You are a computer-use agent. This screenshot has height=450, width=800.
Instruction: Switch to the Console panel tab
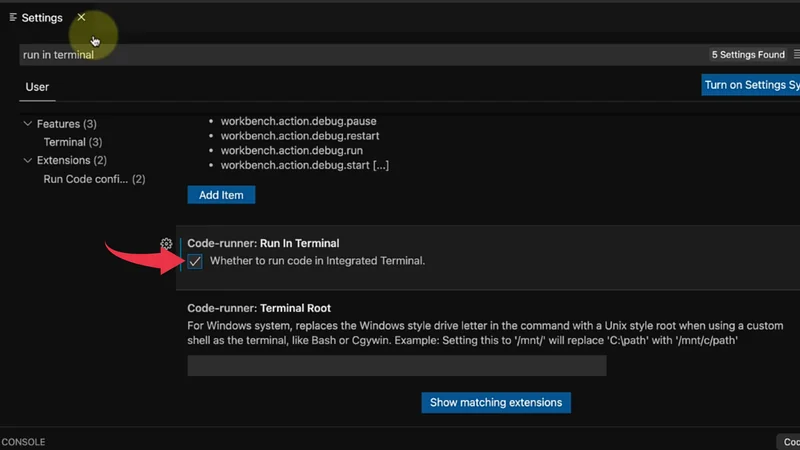[x=23, y=442]
